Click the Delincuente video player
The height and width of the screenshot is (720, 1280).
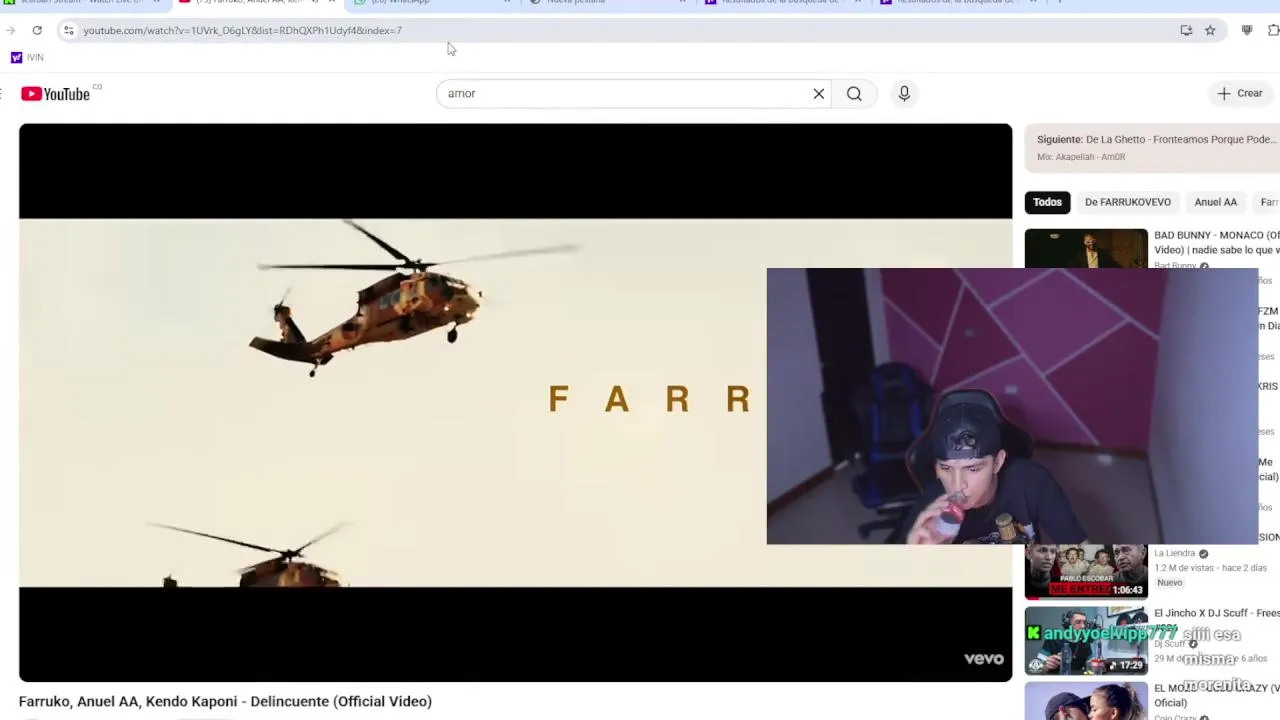tap(515, 402)
